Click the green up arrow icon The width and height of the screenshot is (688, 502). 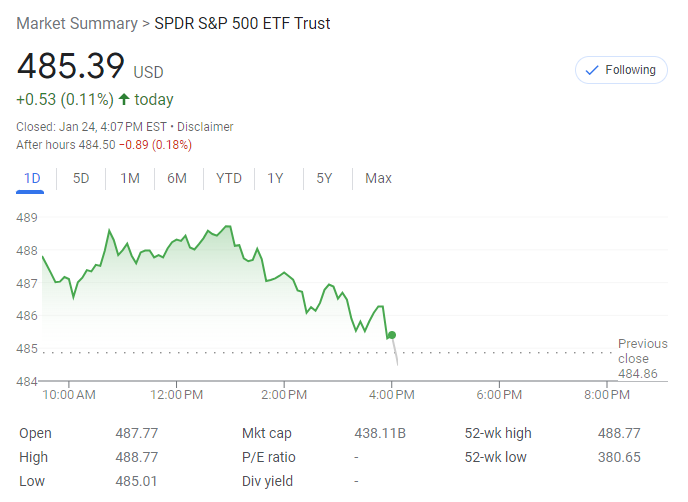[124, 99]
